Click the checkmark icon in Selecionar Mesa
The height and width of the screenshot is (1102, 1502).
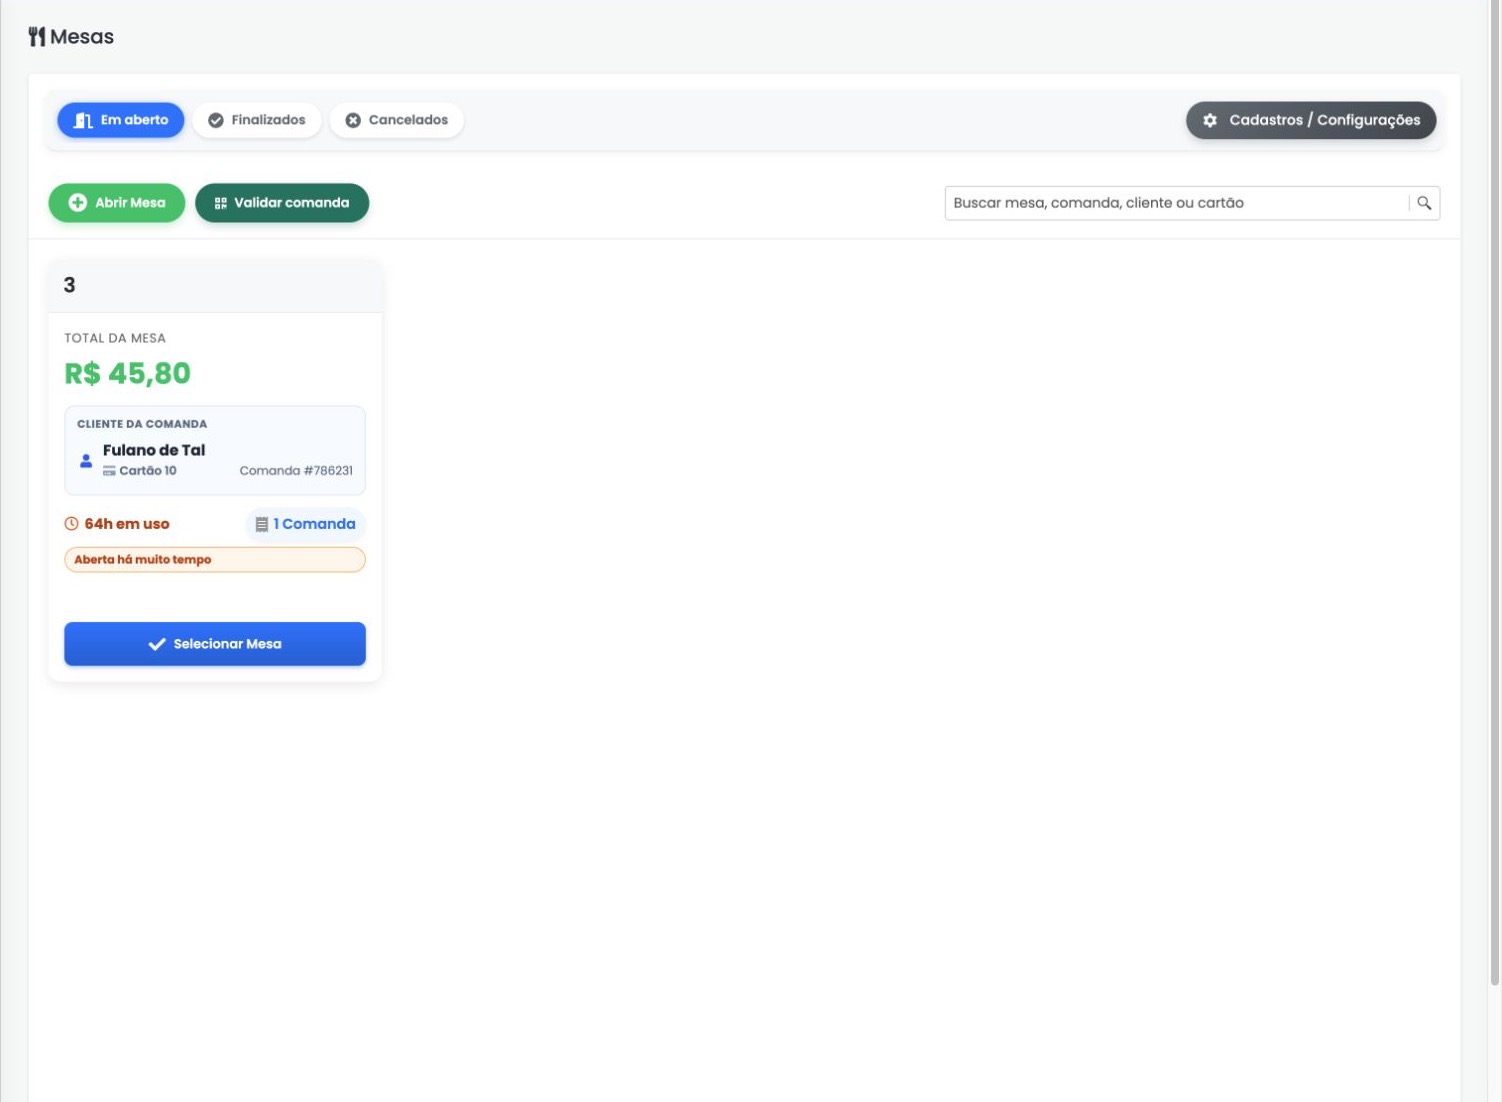point(157,644)
